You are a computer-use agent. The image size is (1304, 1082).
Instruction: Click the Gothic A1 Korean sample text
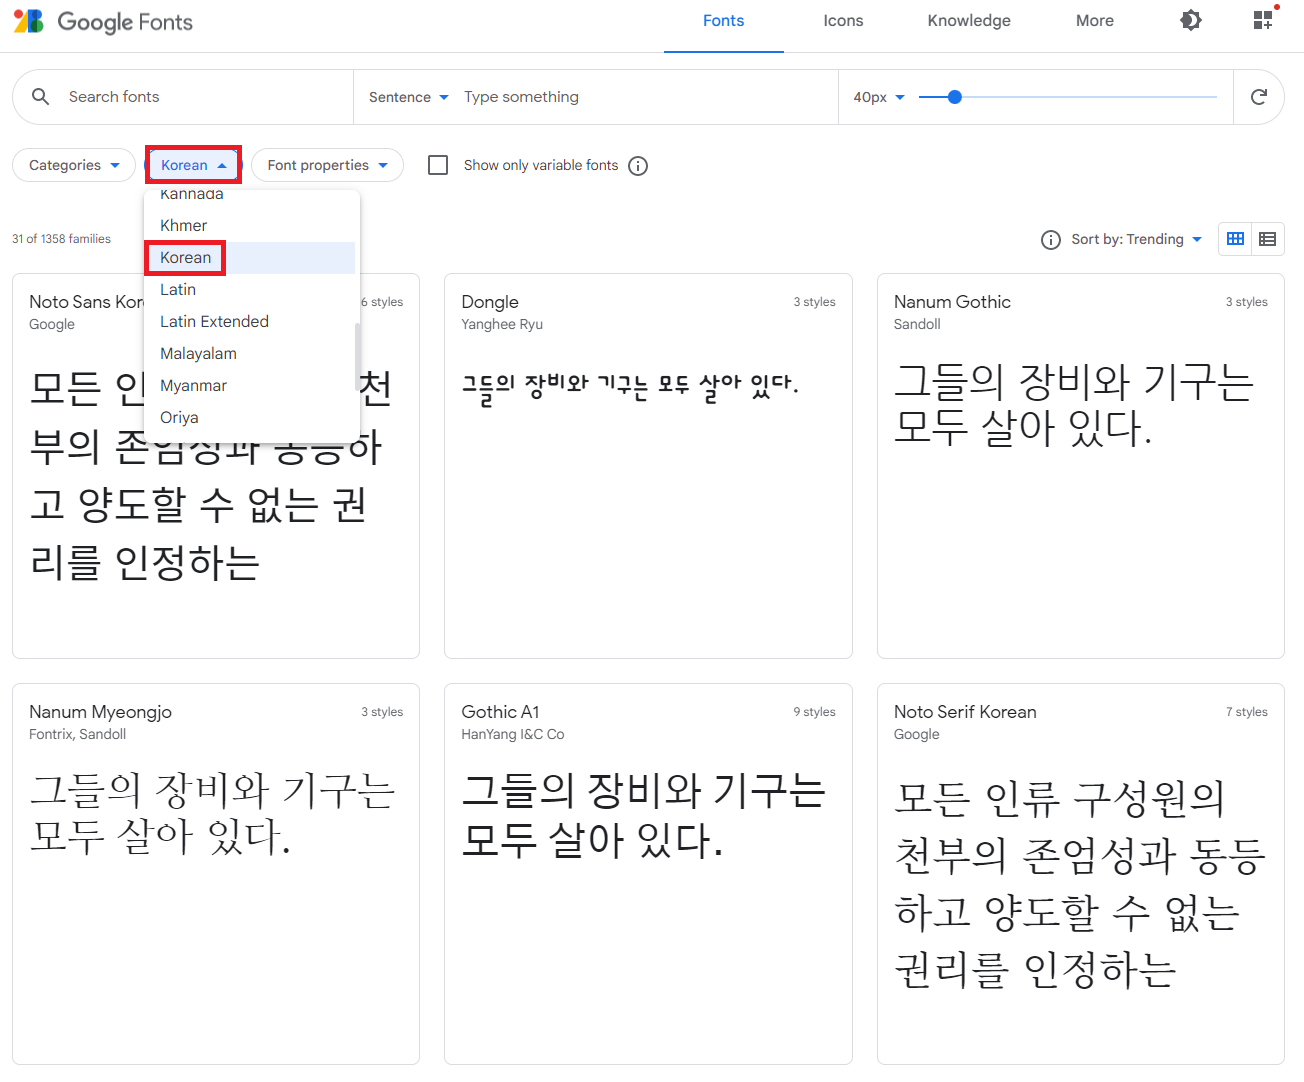643,815
